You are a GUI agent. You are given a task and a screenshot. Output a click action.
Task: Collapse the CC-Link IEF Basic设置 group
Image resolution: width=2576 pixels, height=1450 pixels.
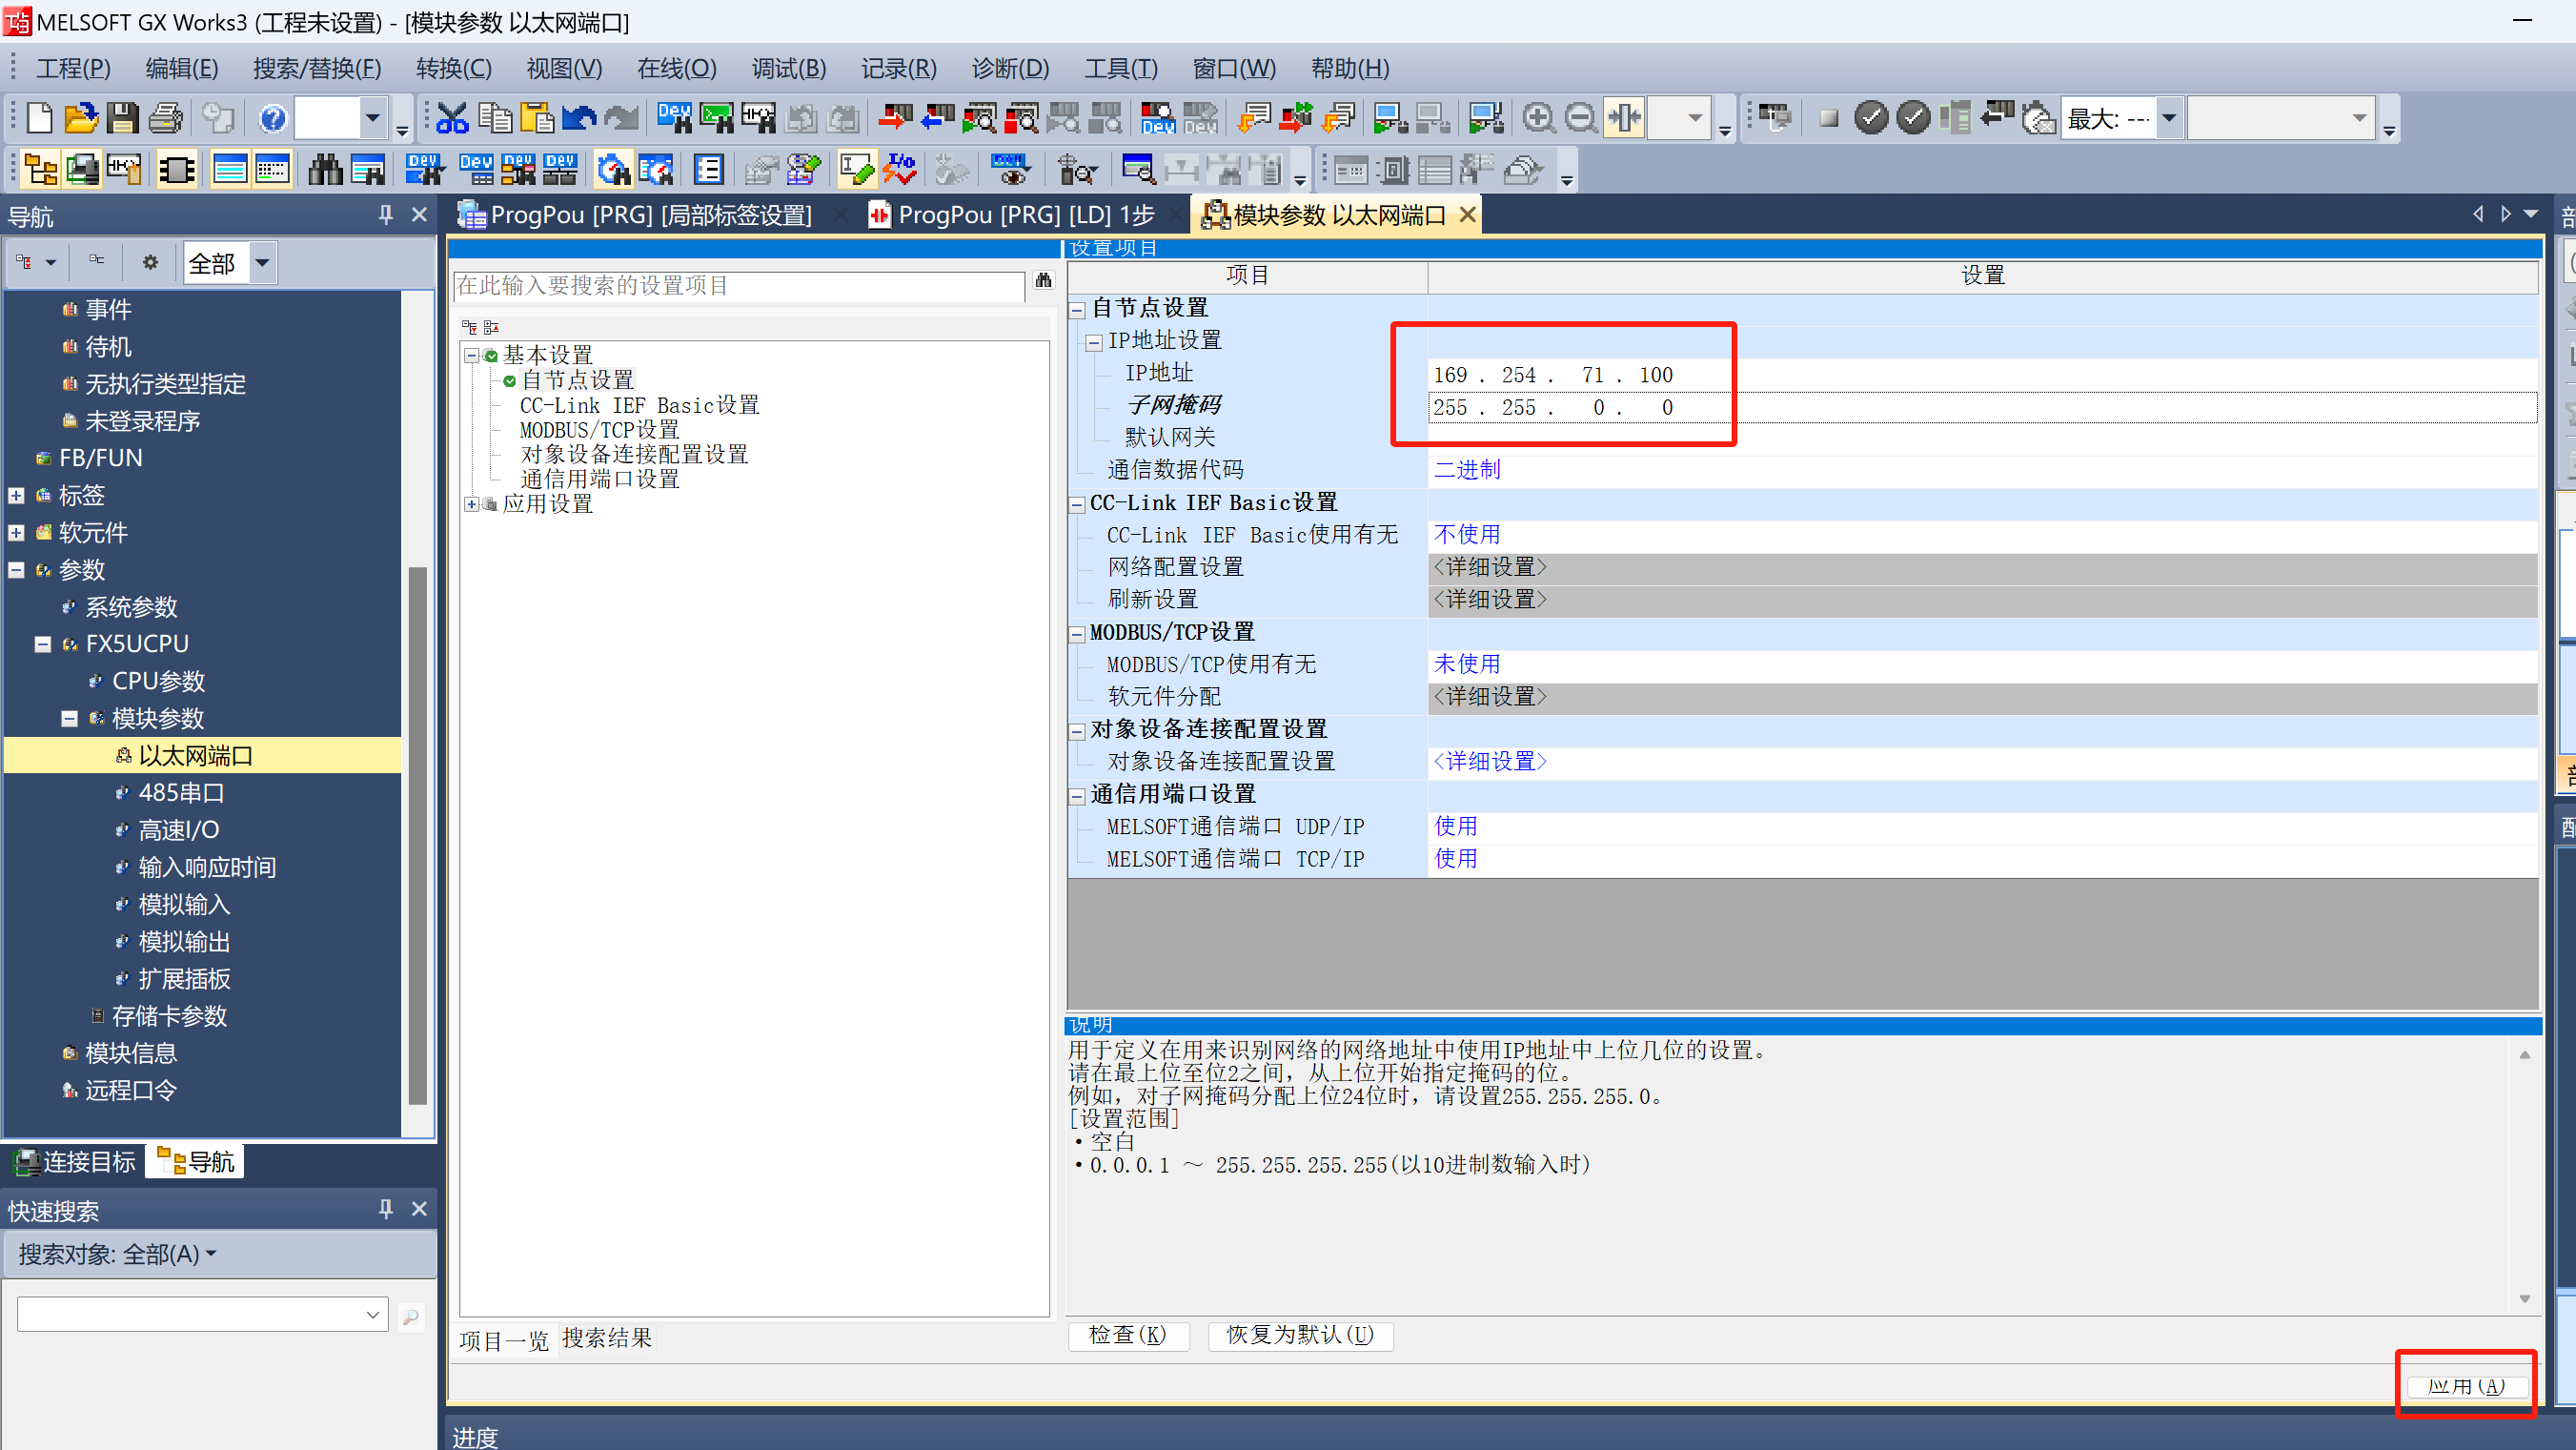pyautogui.click(x=1077, y=504)
